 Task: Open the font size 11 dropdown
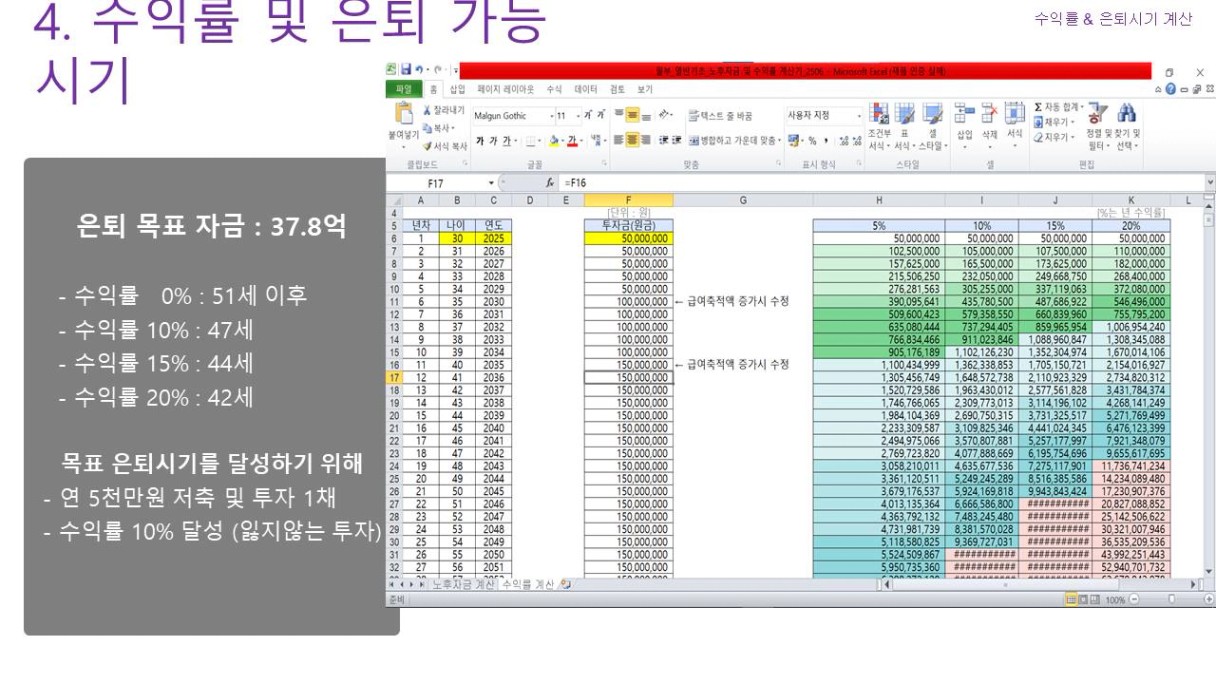pos(578,116)
